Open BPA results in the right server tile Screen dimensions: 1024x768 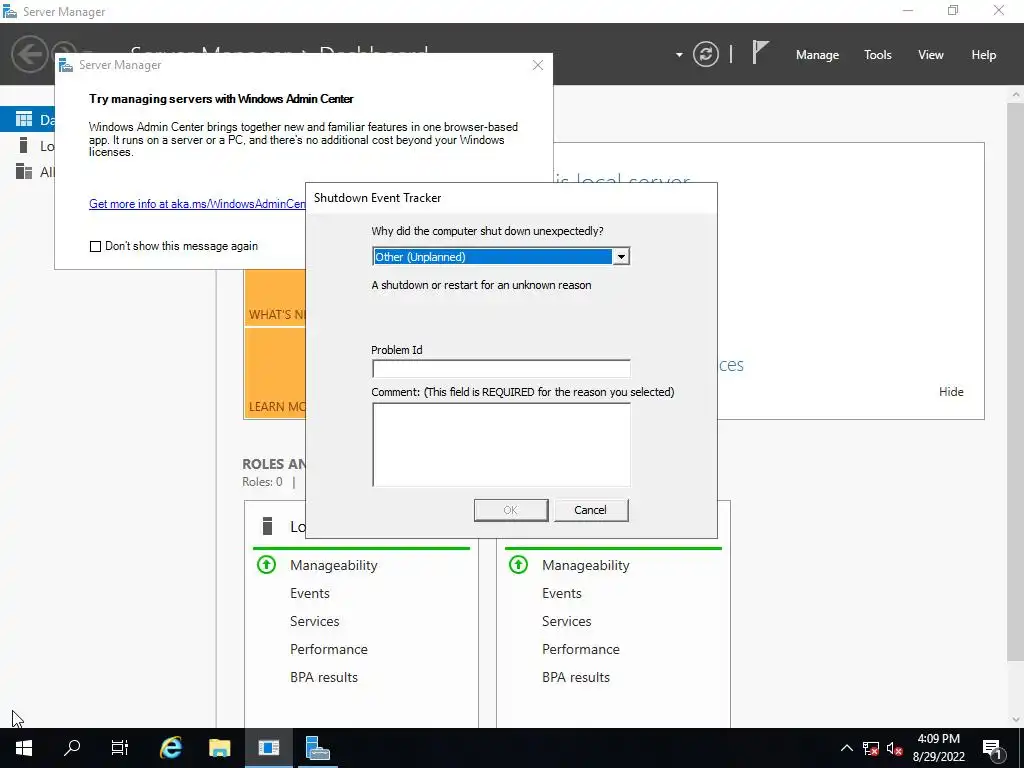click(576, 678)
